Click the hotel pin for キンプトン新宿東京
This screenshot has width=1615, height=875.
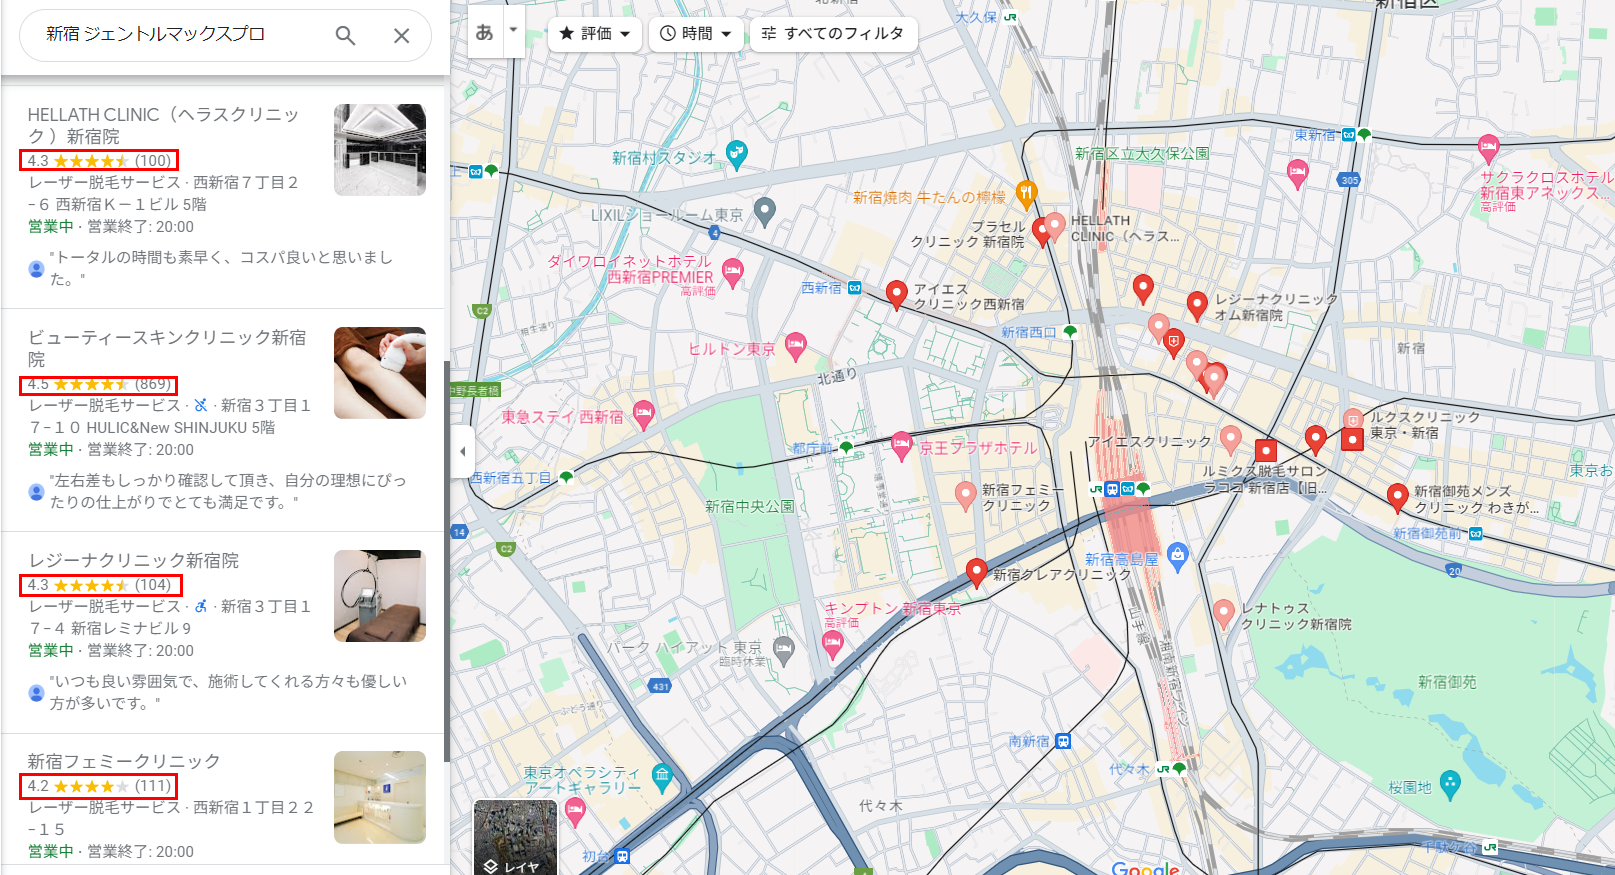832,645
